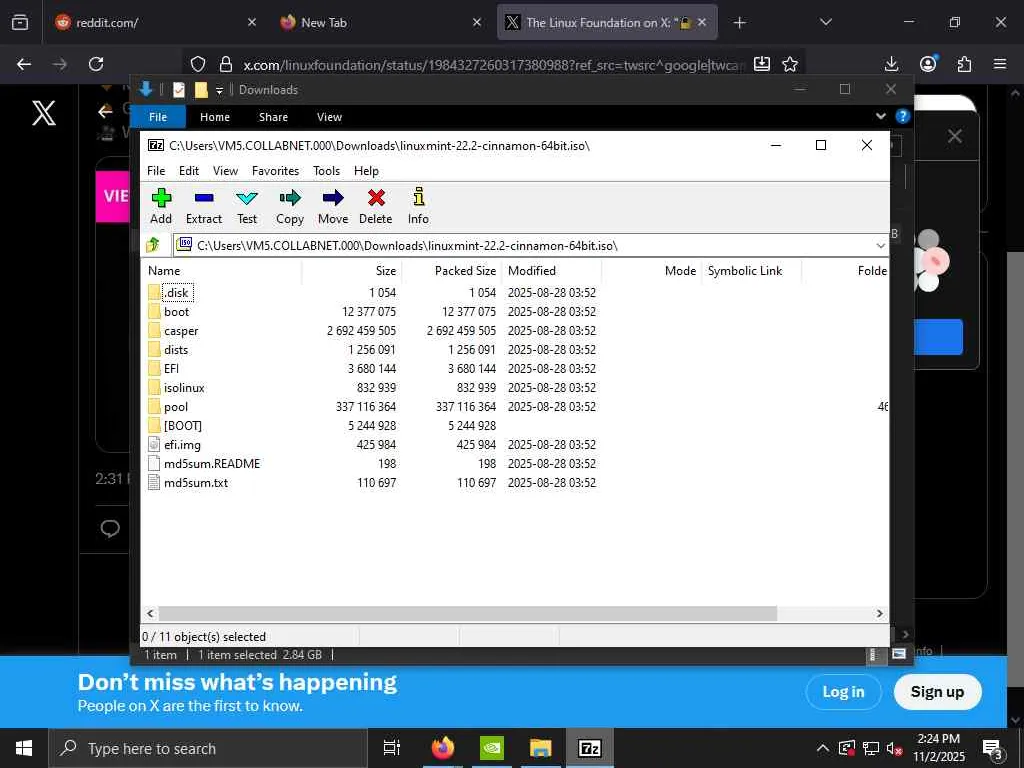Screen dimensions: 1024x768
Task: Sort by the Size column header
Action: click(351, 270)
